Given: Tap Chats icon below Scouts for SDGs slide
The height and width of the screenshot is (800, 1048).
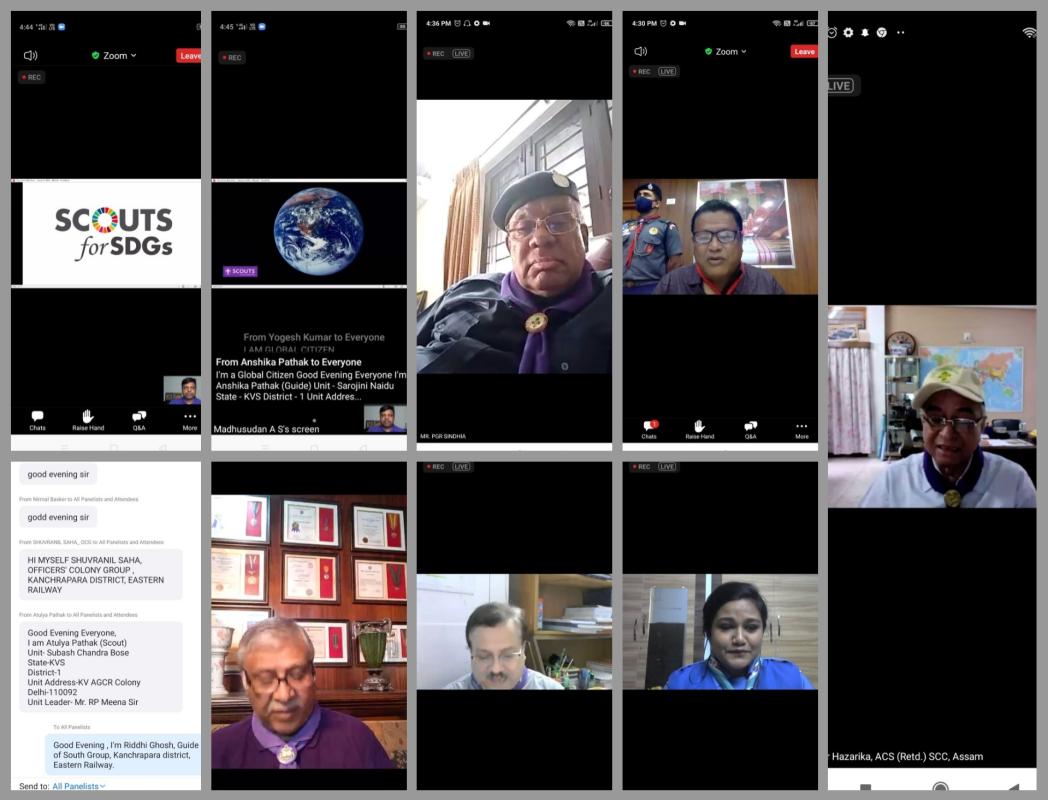Looking at the screenshot, I should [x=37, y=419].
